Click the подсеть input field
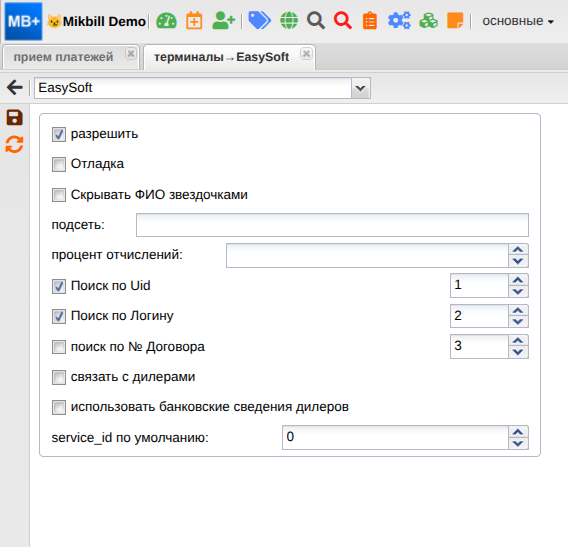The image size is (568, 547). [332, 225]
